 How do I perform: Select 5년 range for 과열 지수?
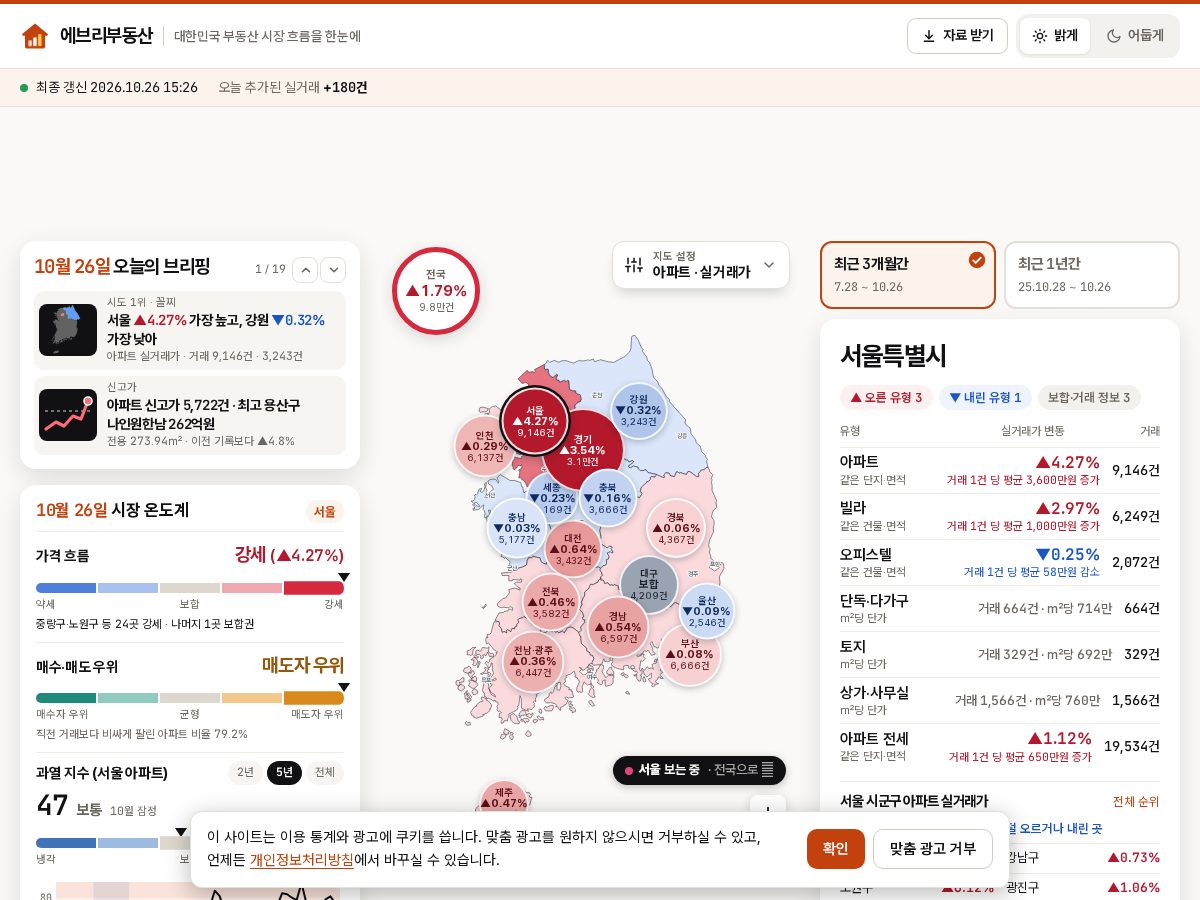(285, 773)
